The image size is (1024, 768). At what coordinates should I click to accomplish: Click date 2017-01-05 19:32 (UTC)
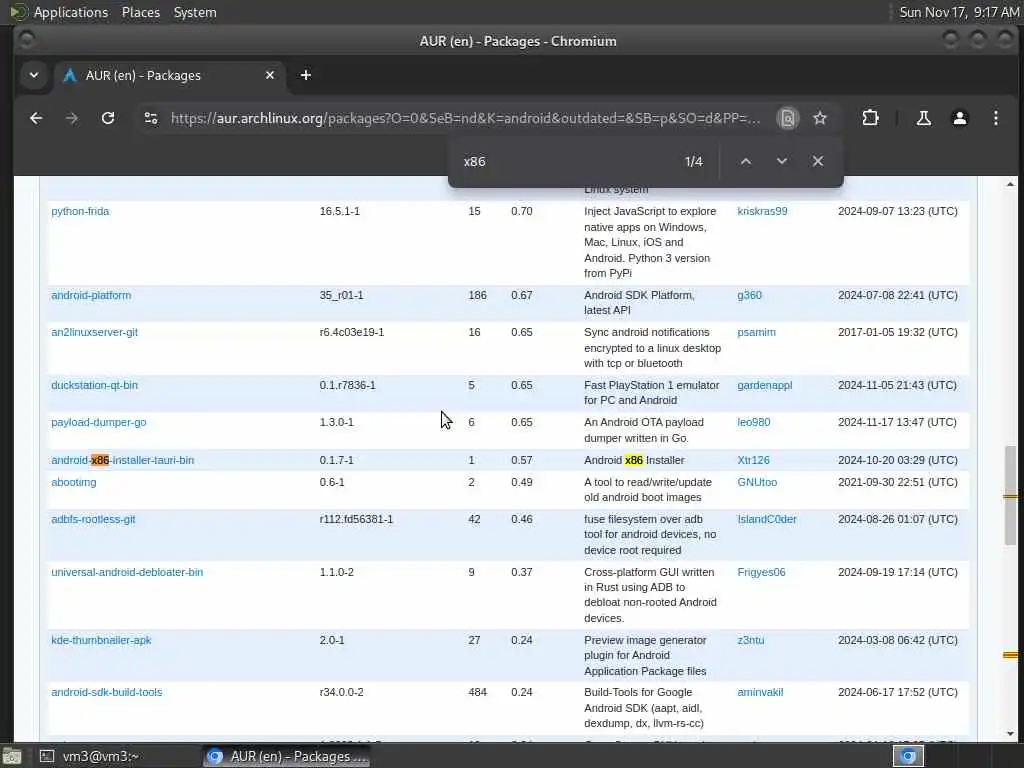[x=897, y=332]
